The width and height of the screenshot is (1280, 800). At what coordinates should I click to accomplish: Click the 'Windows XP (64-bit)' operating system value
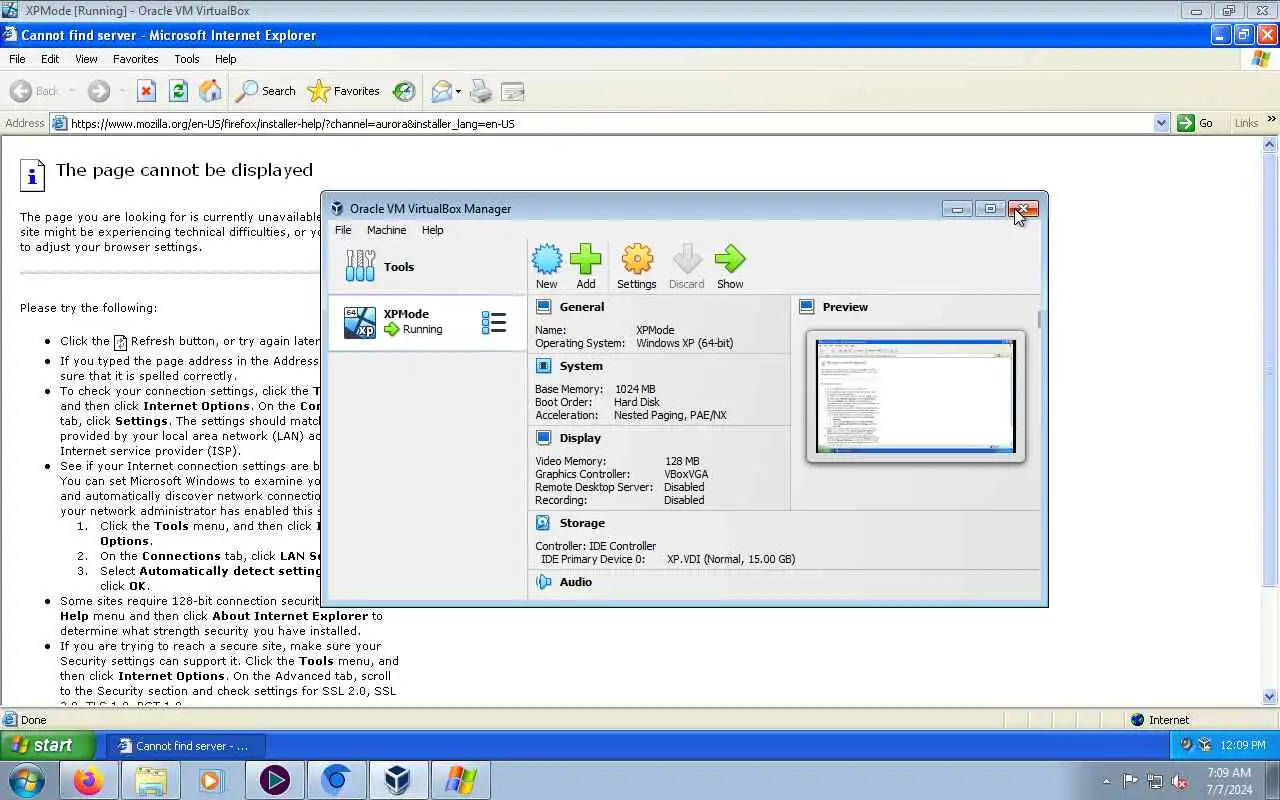point(685,343)
